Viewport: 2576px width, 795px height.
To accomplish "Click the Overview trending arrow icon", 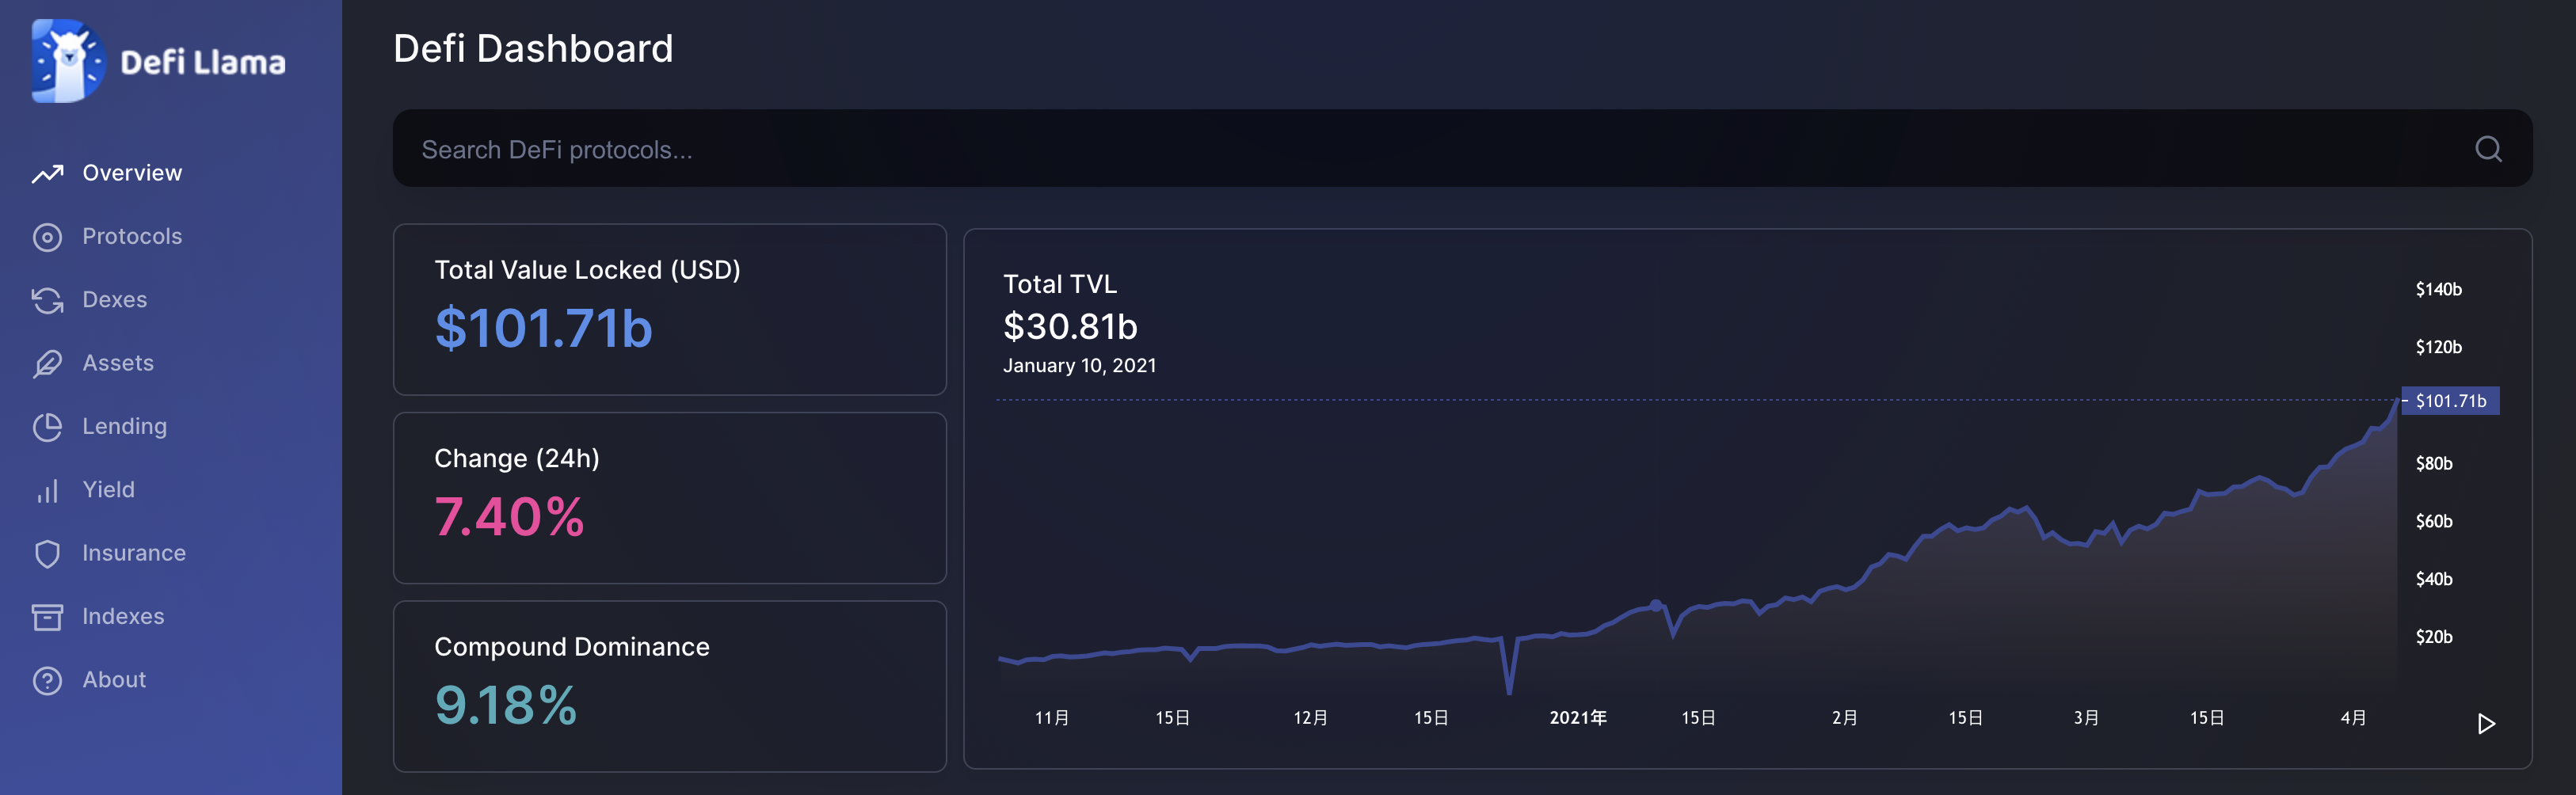I will tap(47, 174).
